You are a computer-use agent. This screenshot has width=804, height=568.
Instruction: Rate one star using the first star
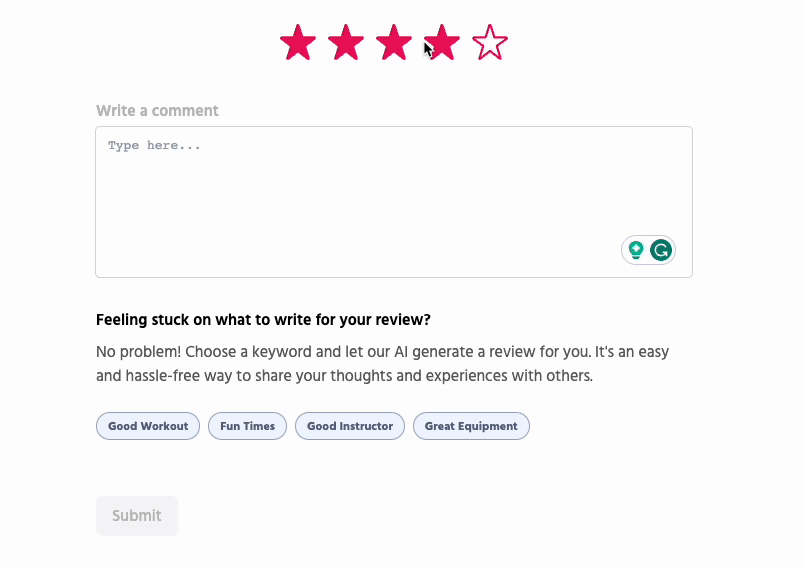297,44
